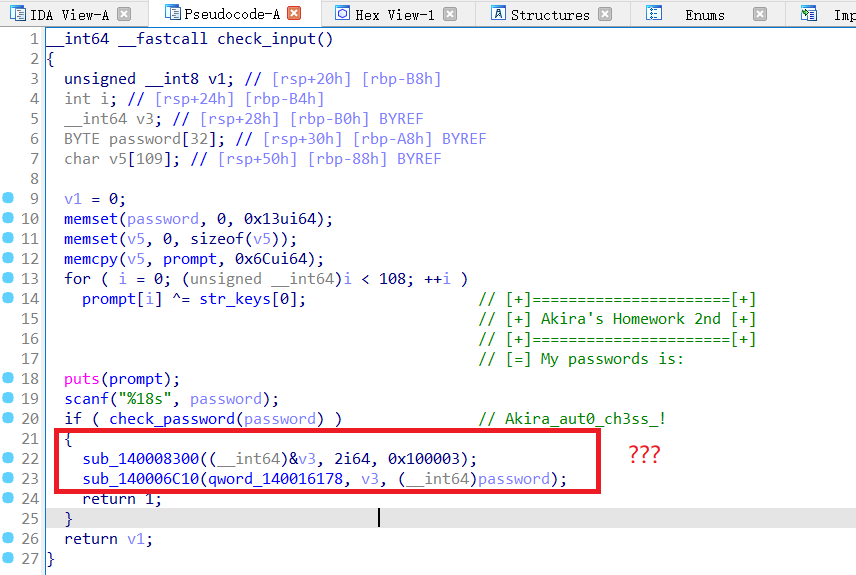Viewport: 856px width, 575px height.
Task: Click the Hex View-1 tab icon
Action: point(342,13)
